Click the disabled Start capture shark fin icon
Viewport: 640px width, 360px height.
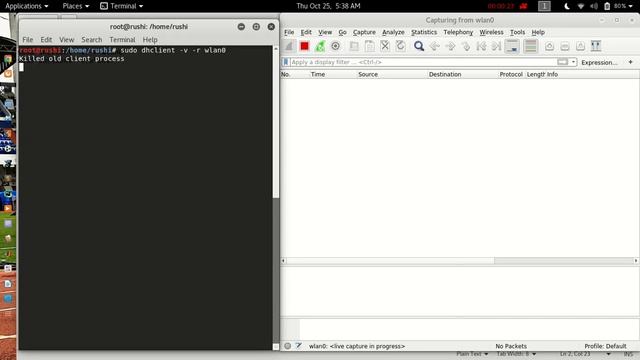[x=289, y=46]
